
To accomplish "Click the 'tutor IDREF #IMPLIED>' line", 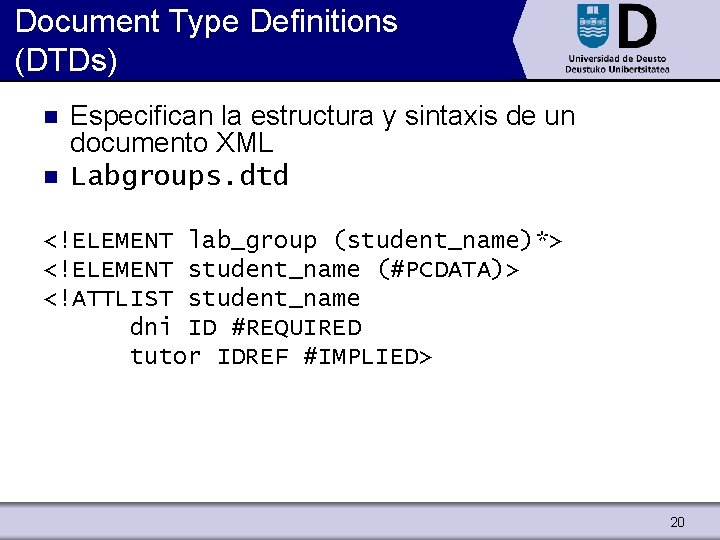I will [x=281, y=357].
